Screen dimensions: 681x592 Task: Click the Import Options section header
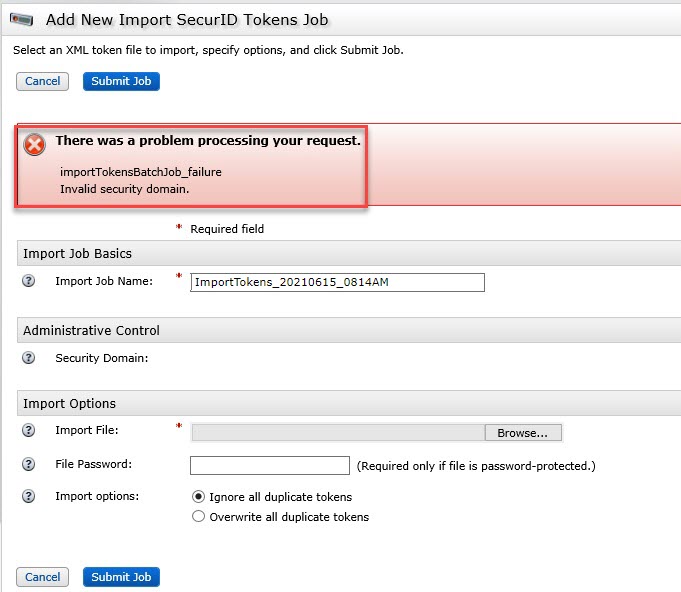pyautogui.click(x=69, y=404)
